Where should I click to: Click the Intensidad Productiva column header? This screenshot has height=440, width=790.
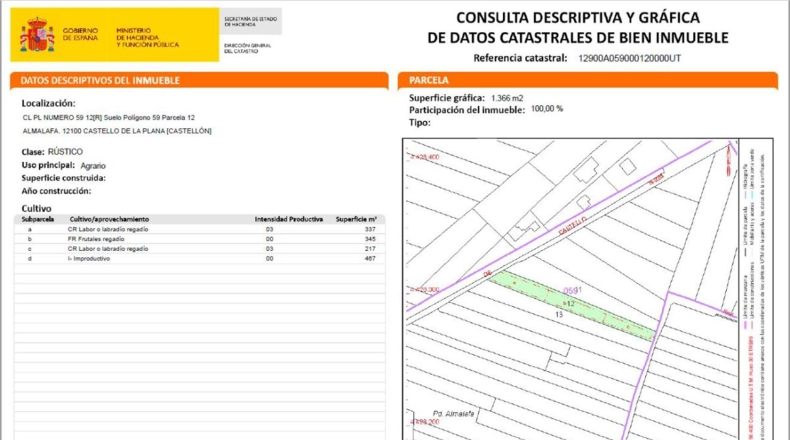click(289, 219)
